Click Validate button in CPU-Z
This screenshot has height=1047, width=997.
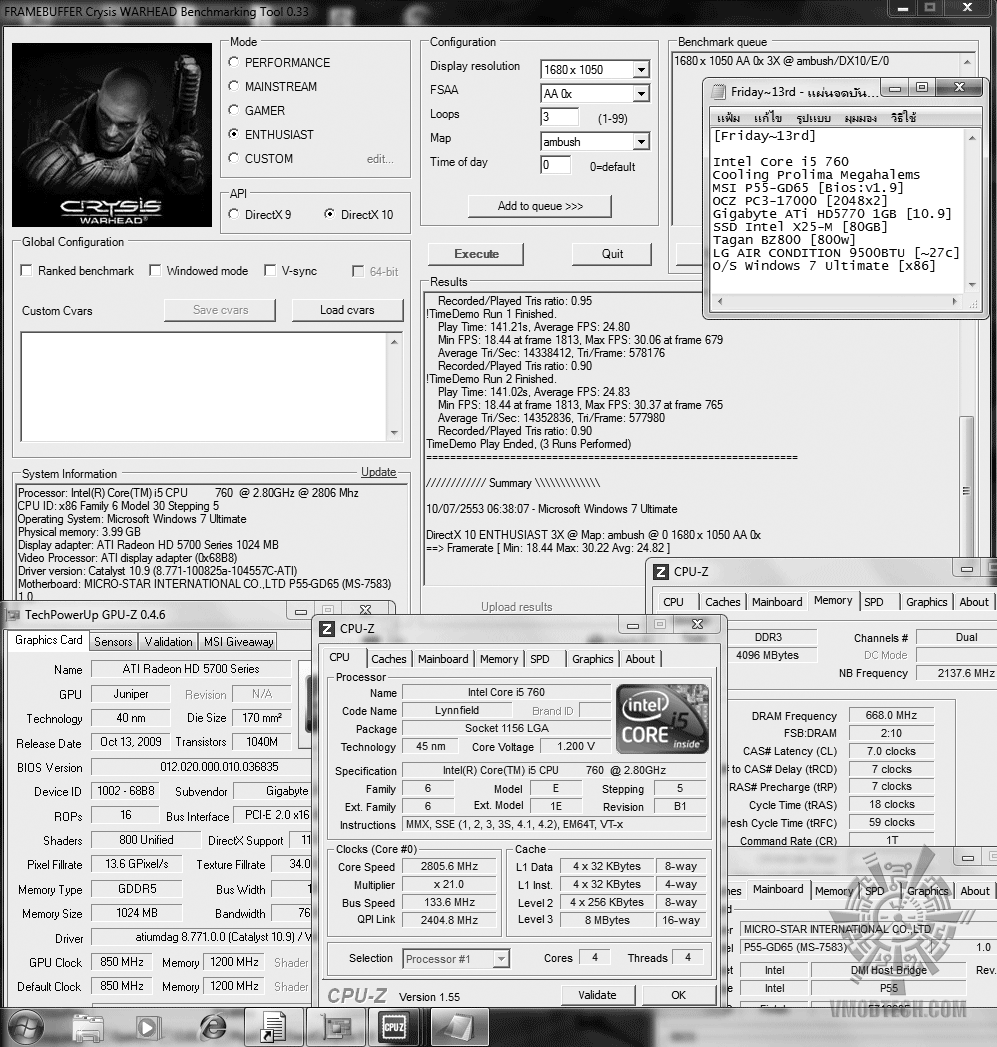pyautogui.click(x=597, y=995)
